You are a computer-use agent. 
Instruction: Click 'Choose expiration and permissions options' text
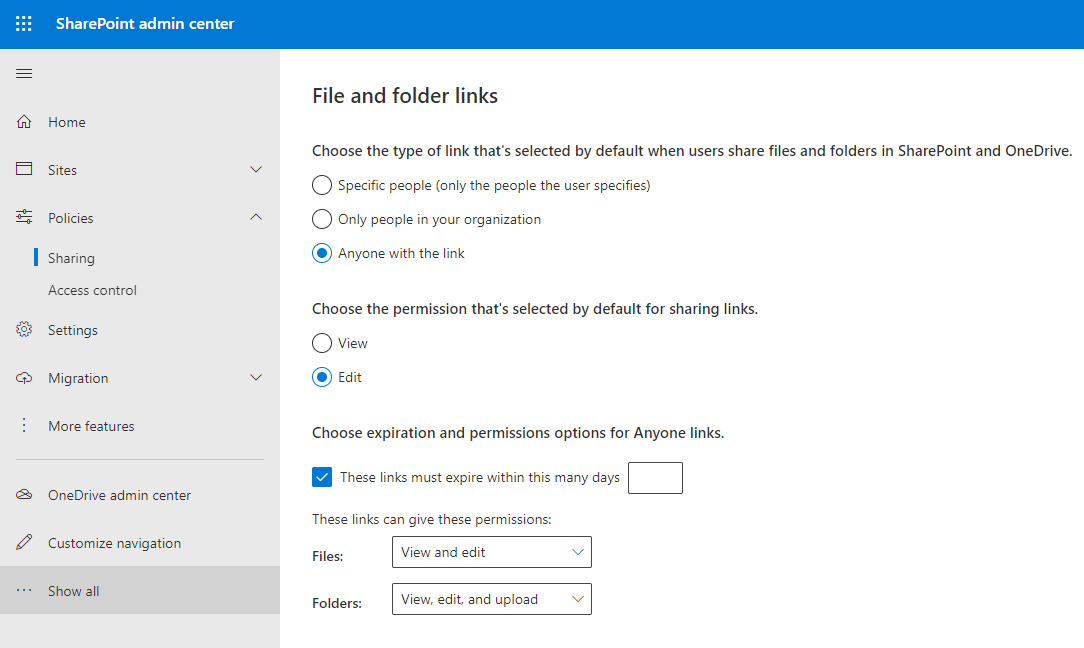pos(518,433)
